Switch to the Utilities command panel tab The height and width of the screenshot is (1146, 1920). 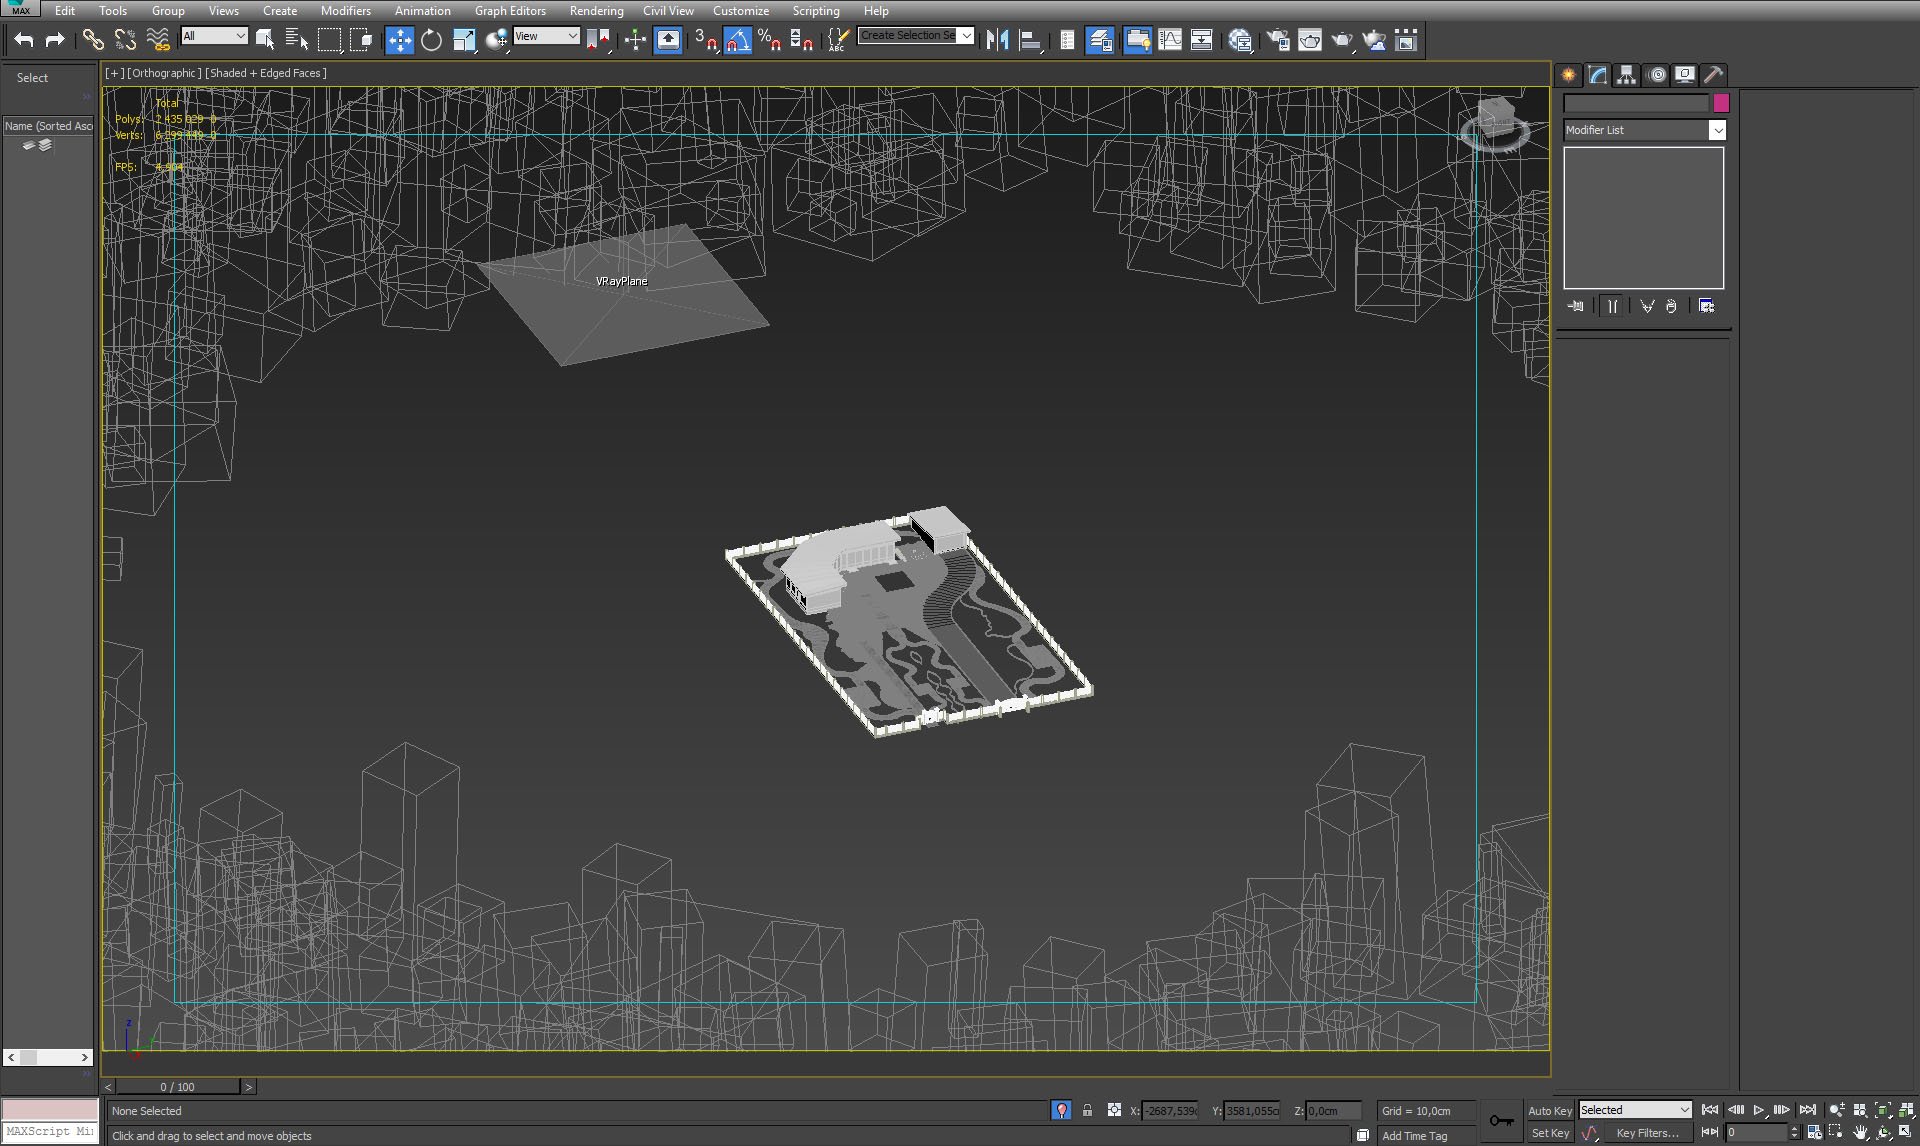1713,75
